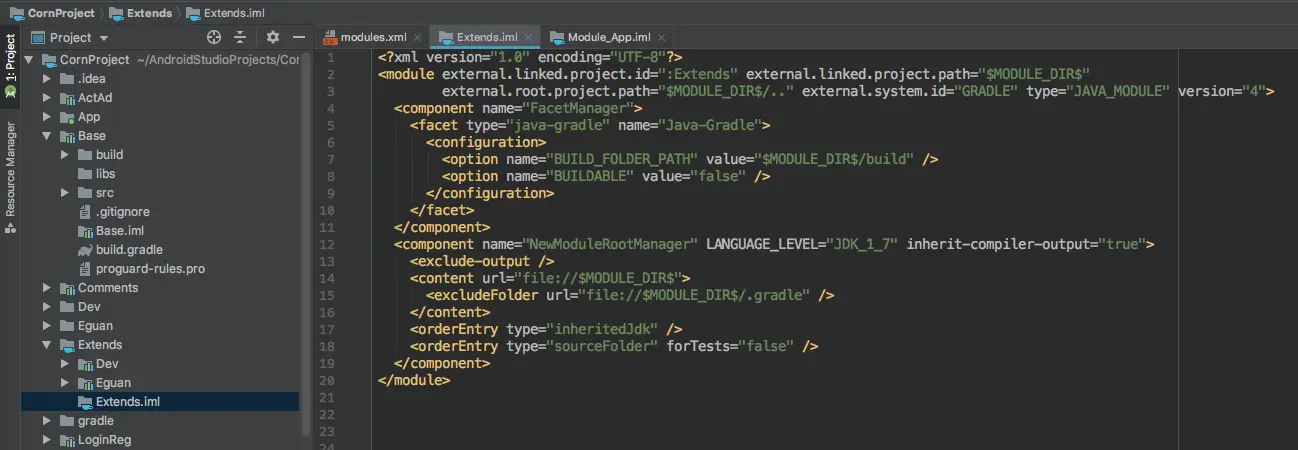Image resolution: width=1298 pixels, height=450 pixels.
Task: Toggle the 1: Project tool window
Action: 10,66
